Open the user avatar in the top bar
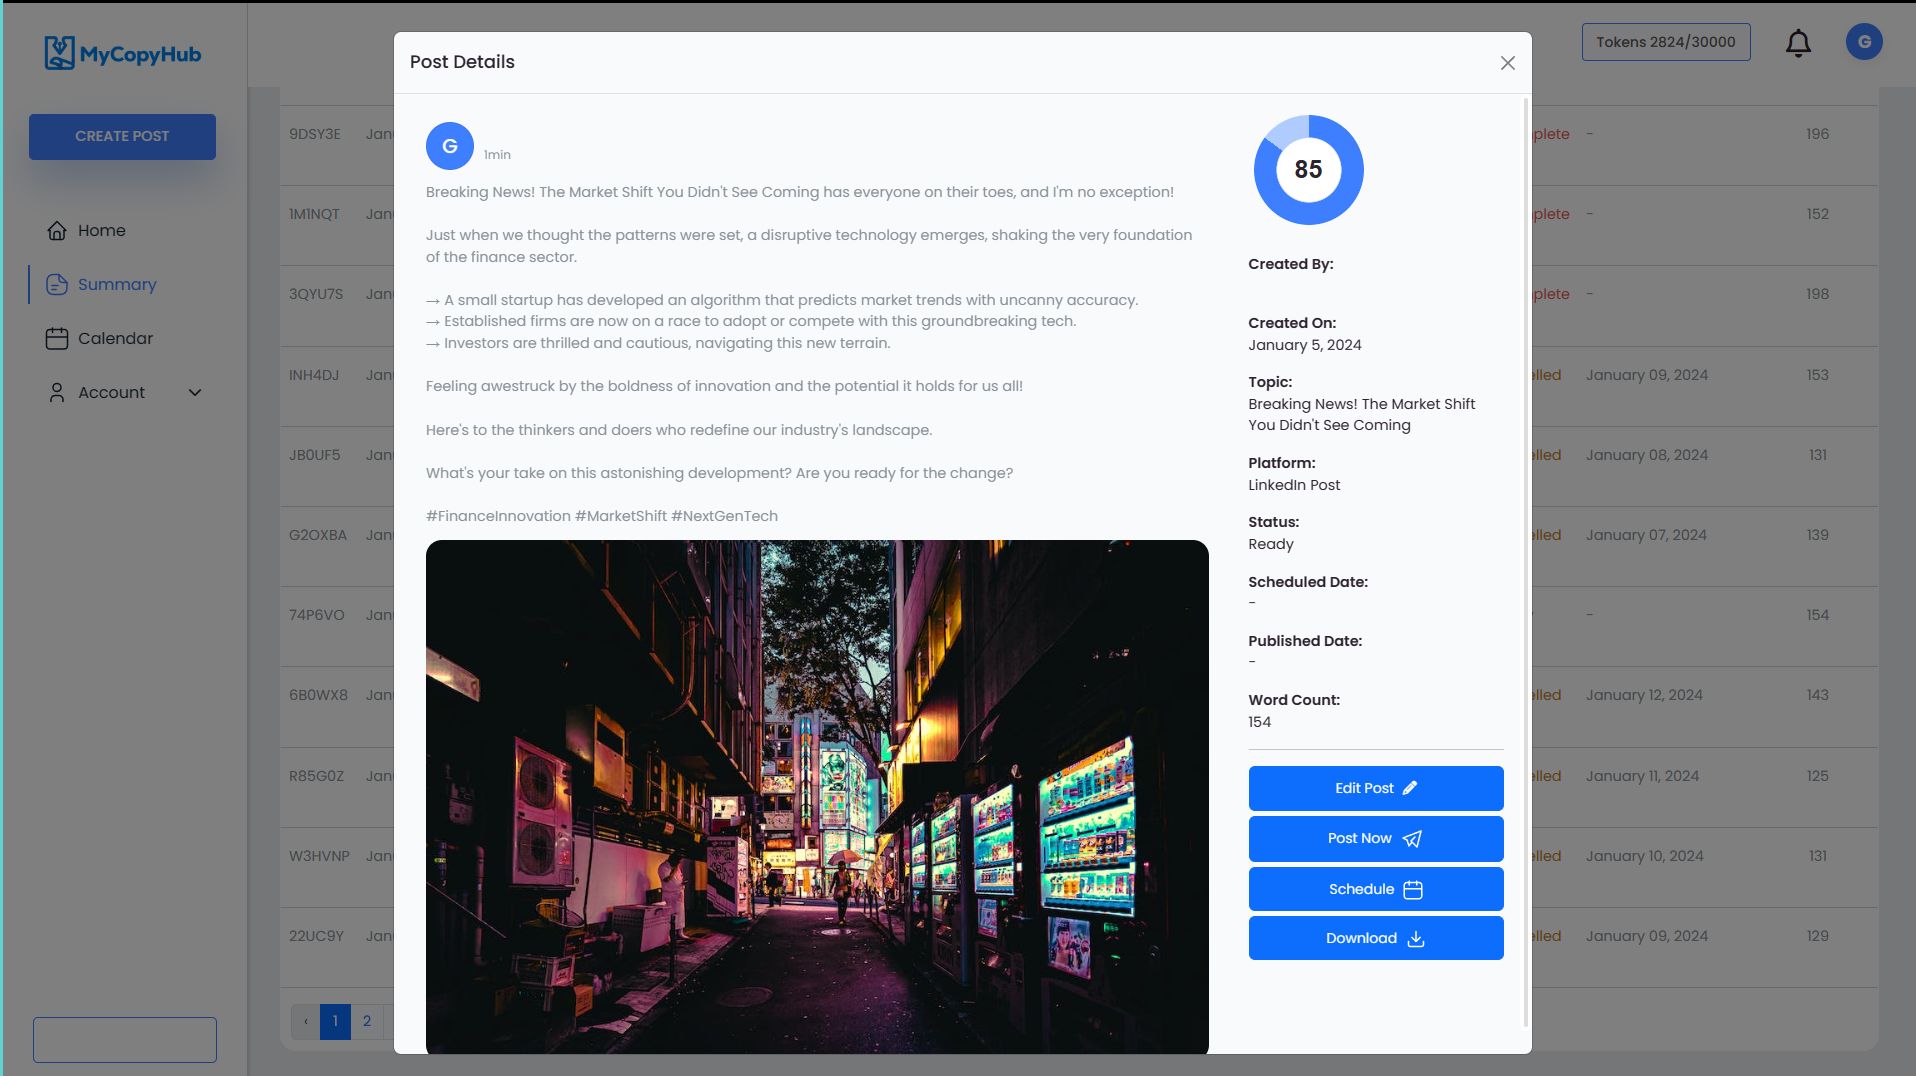Viewport: 1916px width, 1076px height. coord(1863,42)
